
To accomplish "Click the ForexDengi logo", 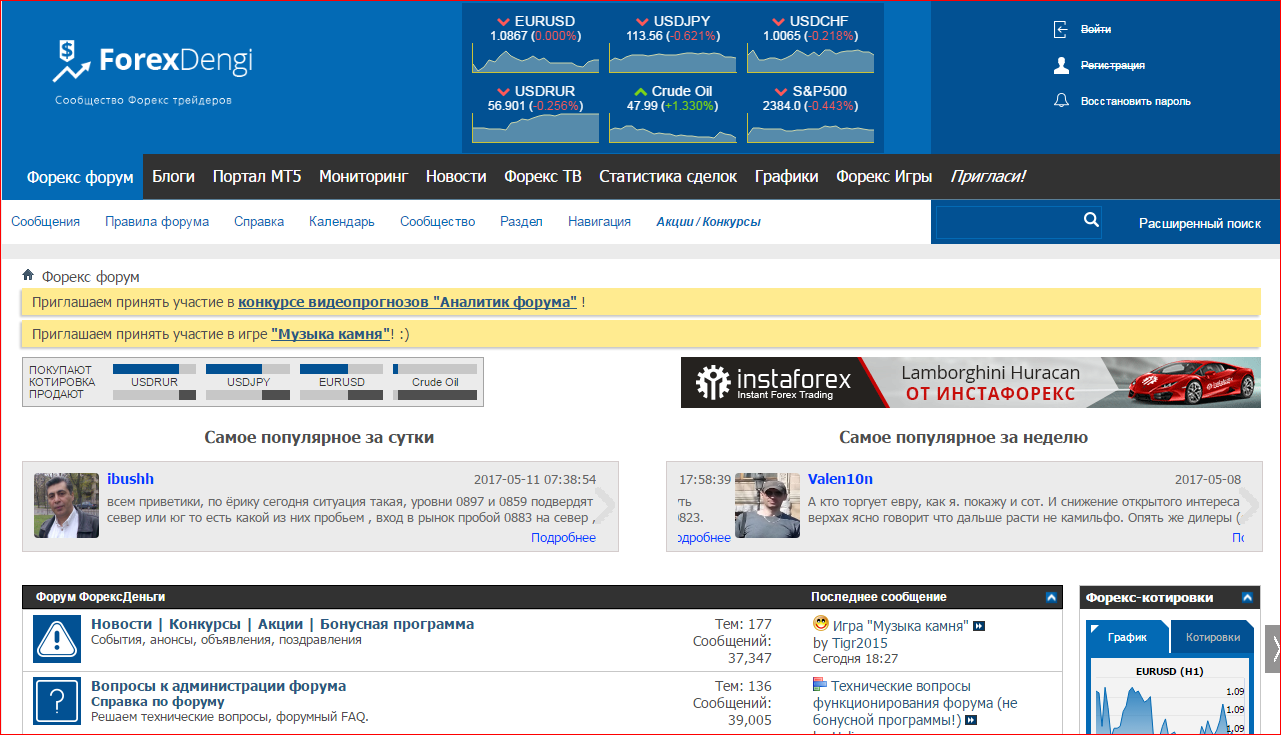I will 153,62.
